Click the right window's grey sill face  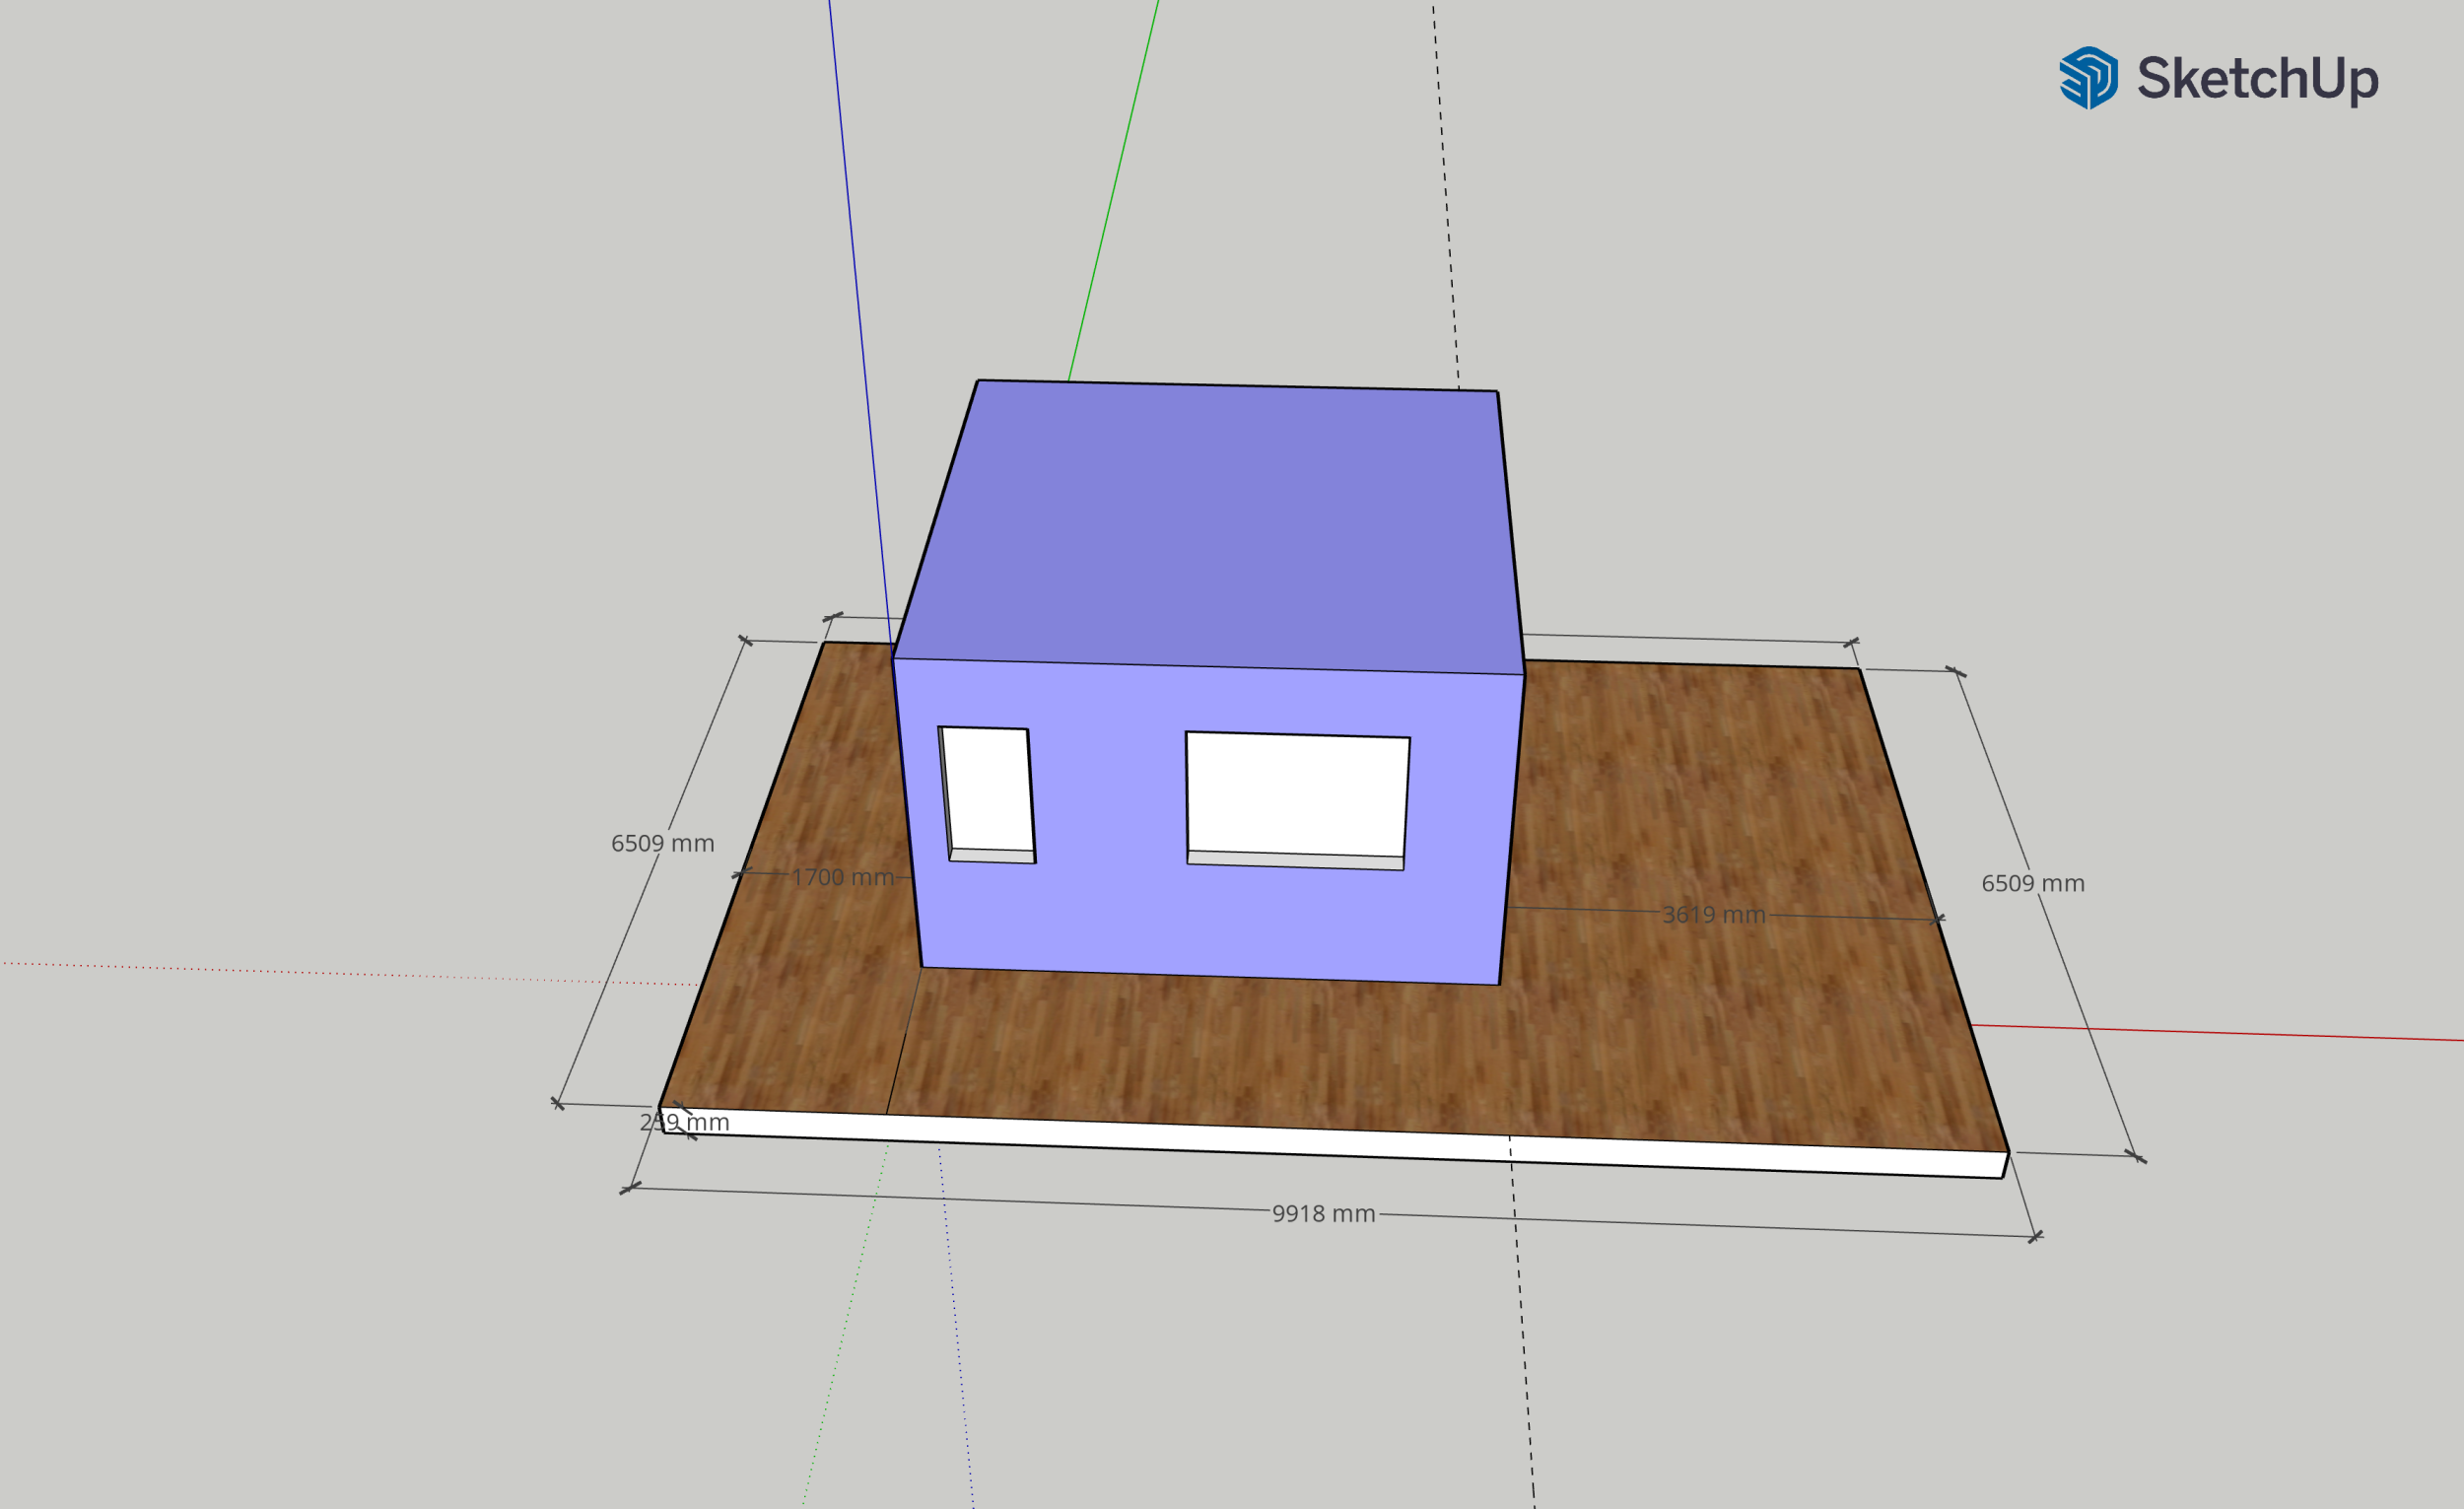[x=1295, y=860]
